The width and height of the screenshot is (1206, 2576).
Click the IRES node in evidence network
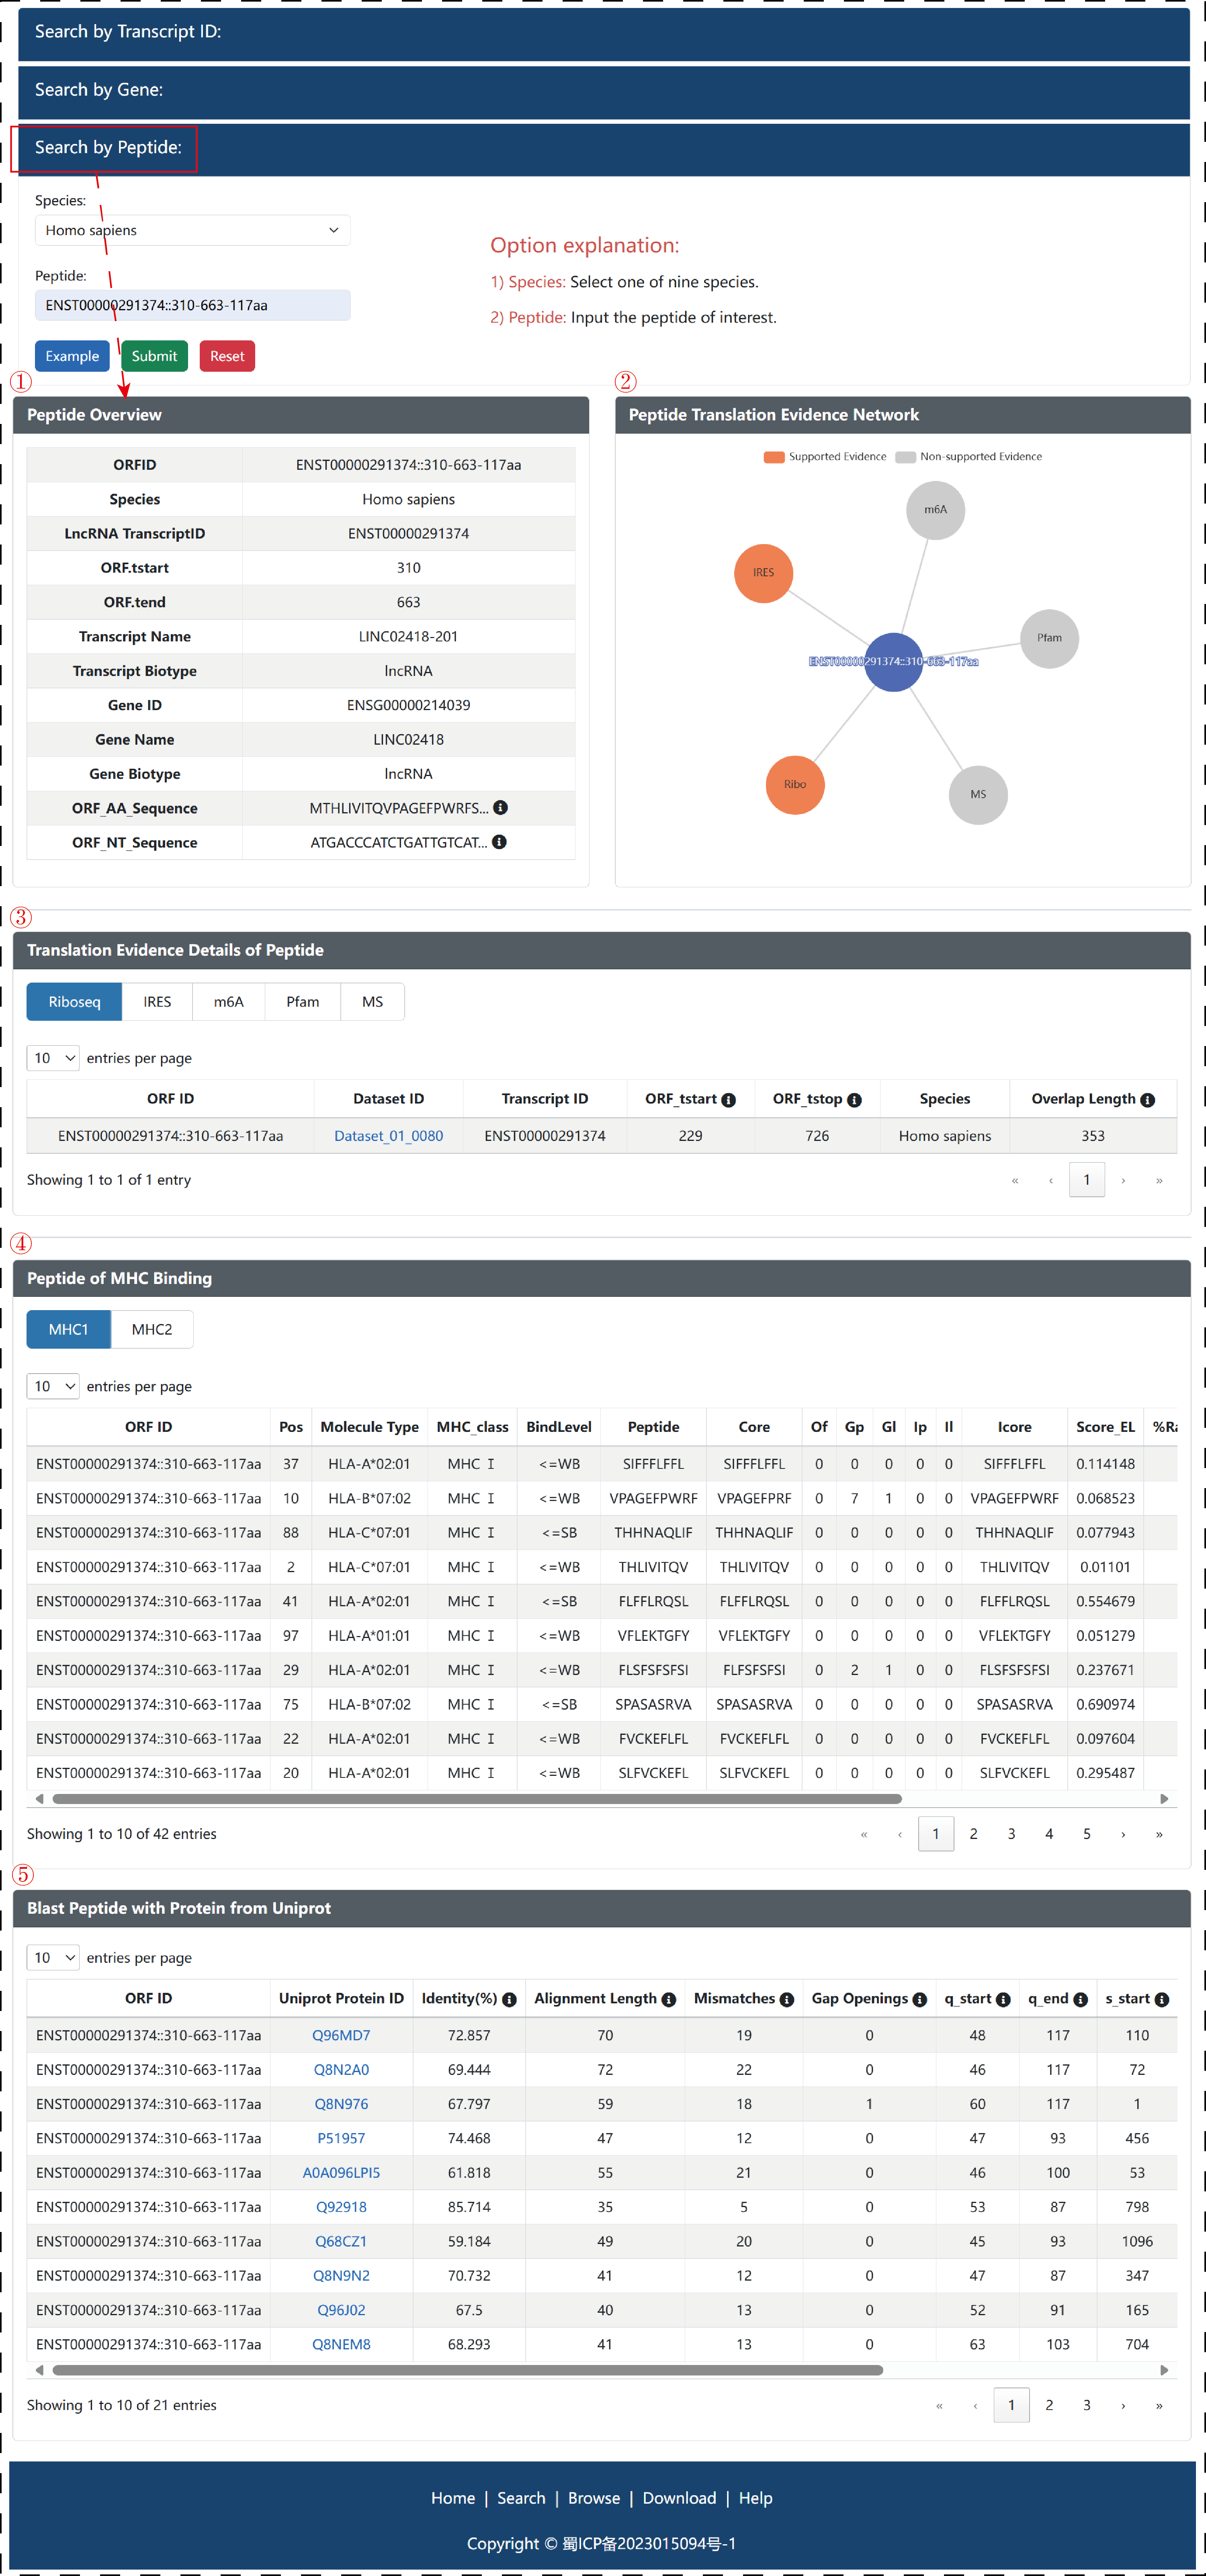click(763, 573)
